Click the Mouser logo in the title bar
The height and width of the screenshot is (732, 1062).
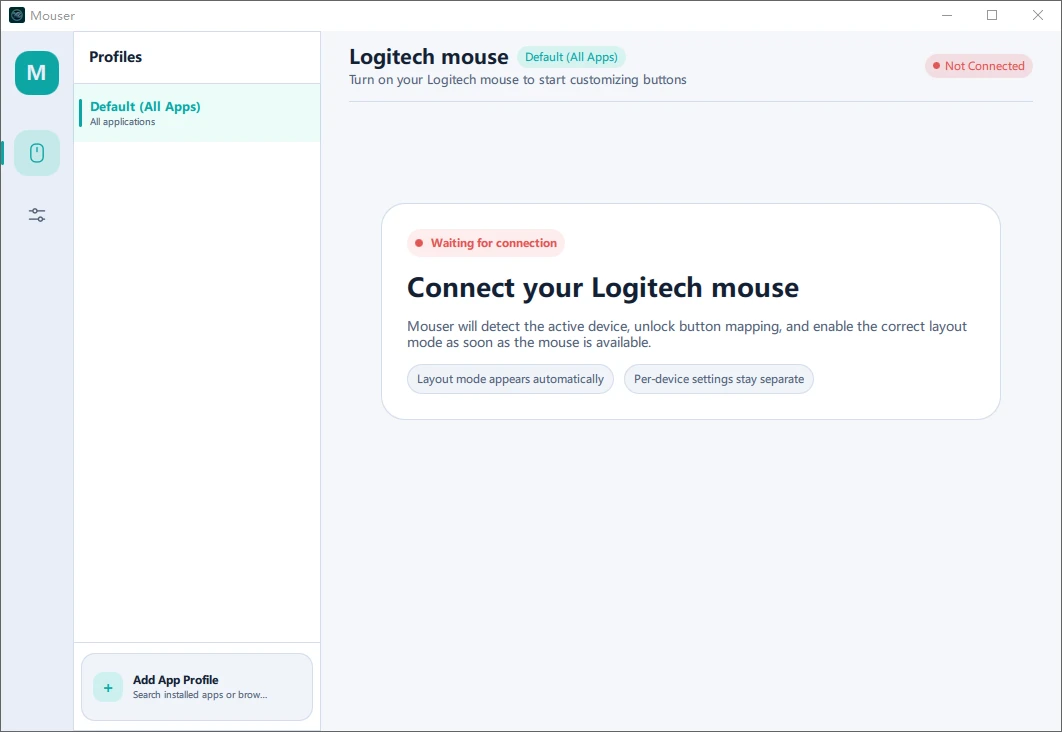point(15,15)
